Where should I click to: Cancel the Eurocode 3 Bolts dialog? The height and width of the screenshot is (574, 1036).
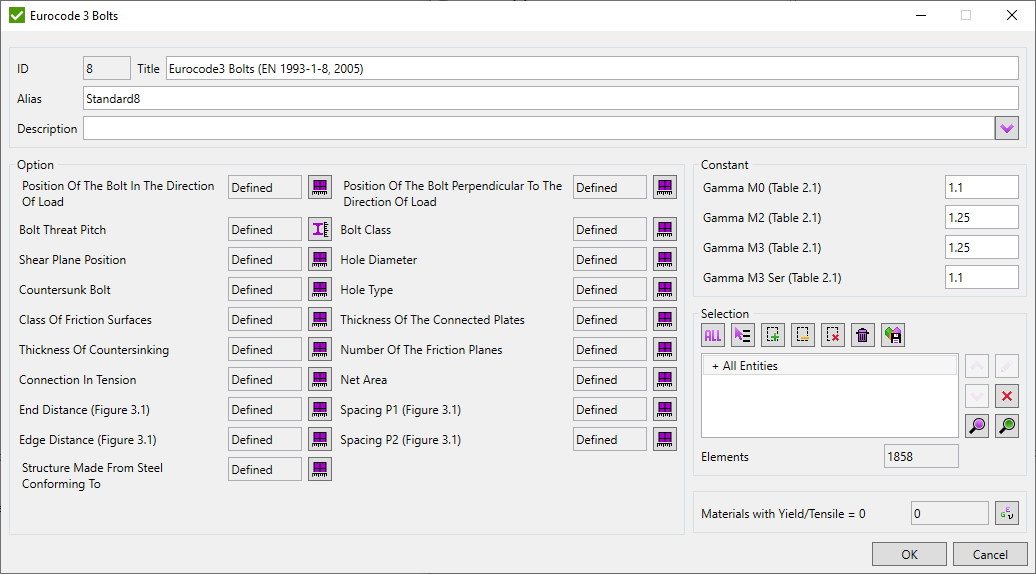click(990, 554)
